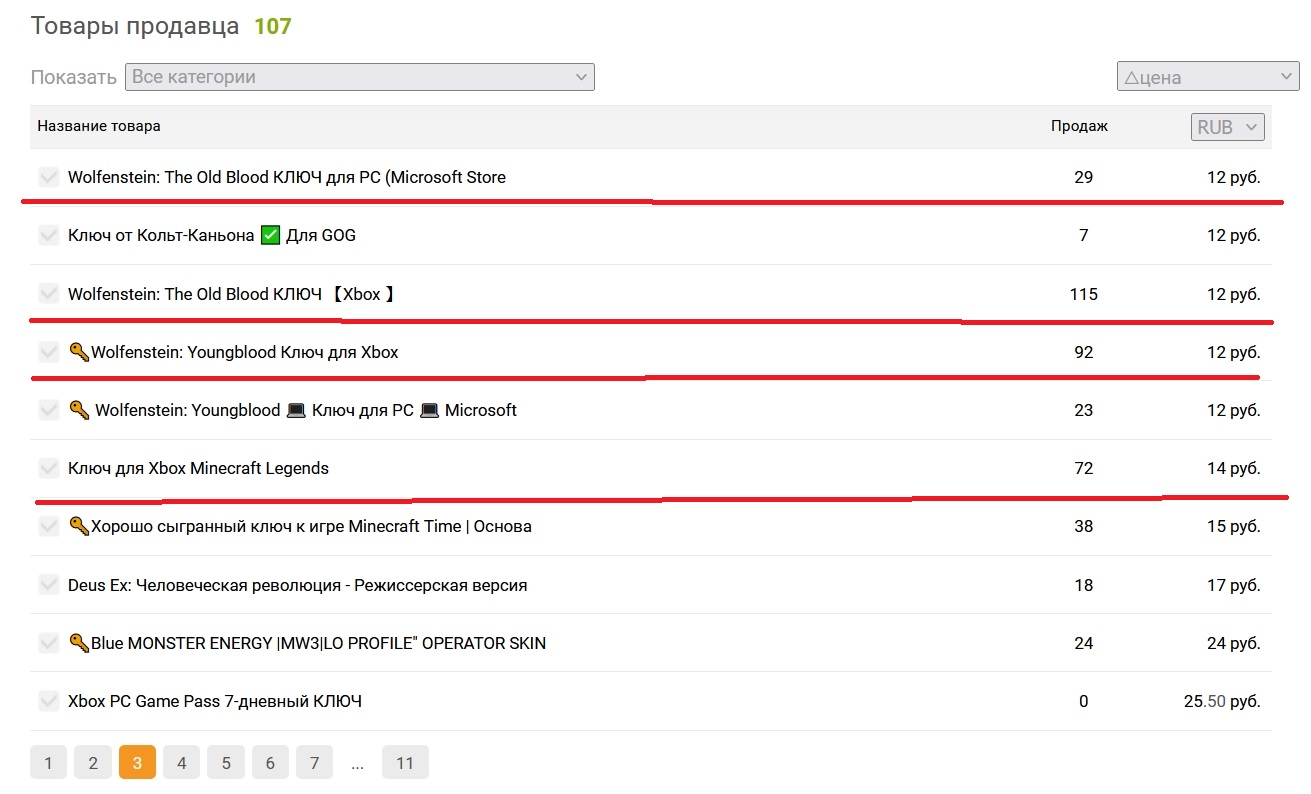1311x794 pixels.
Task: Go to page 1 of products
Action: [x=48, y=763]
